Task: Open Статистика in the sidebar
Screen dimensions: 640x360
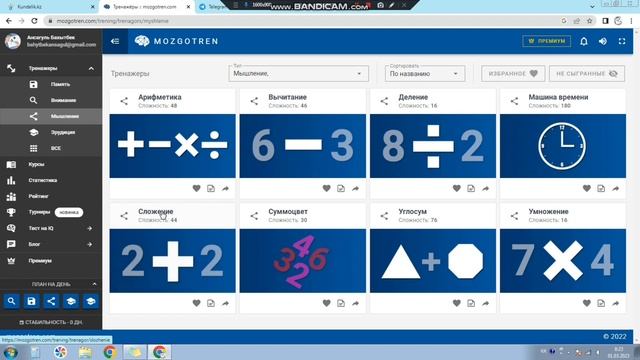Action: (51, 180)
